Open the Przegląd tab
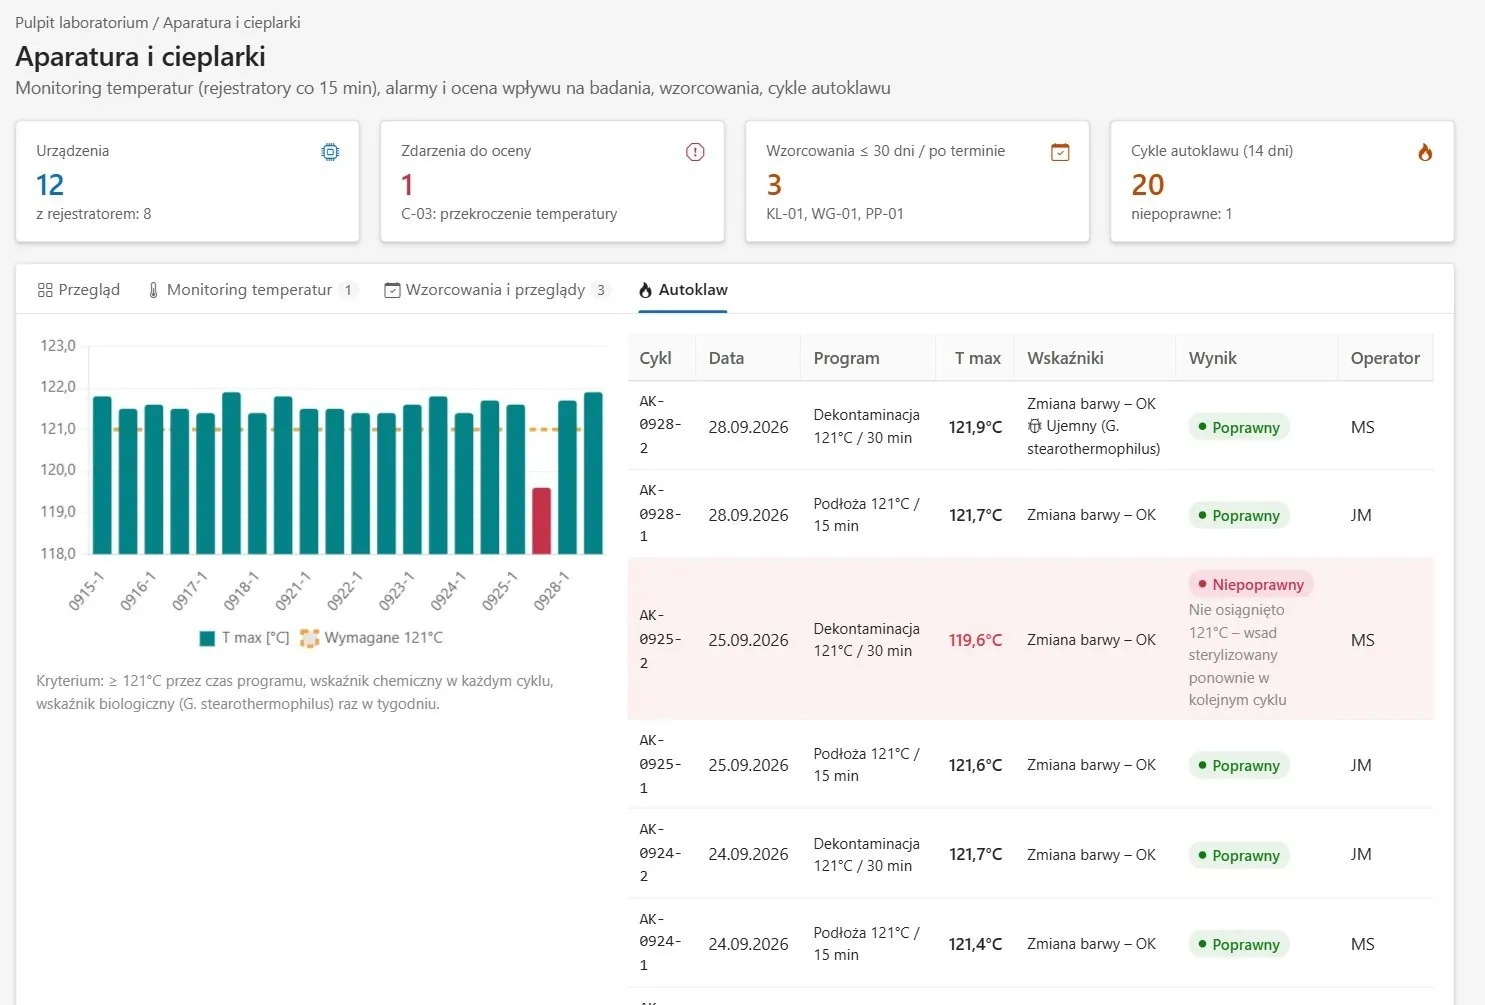Screen dimensions: 1485x1005 tap(78, 290)
